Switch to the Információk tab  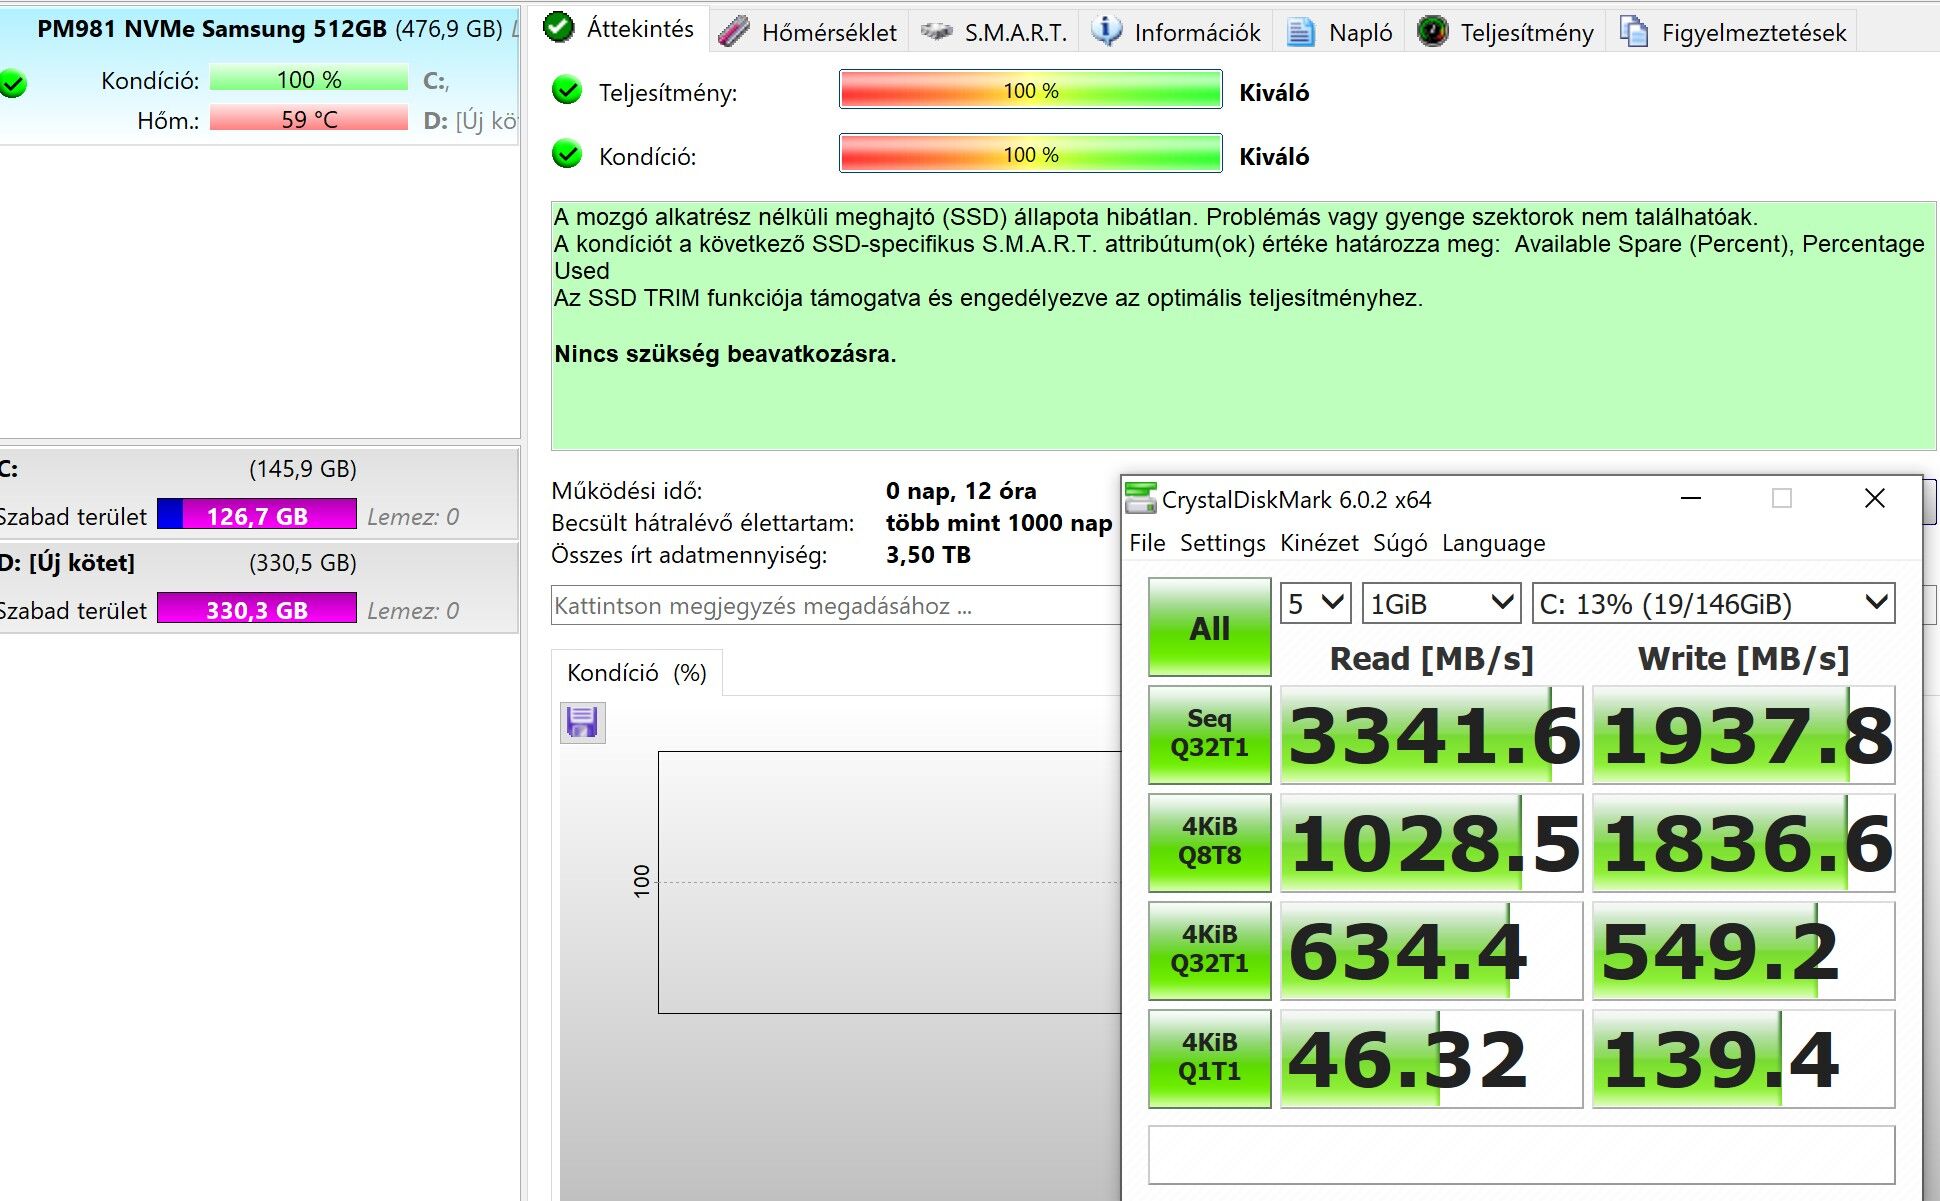click(1176, 32)
